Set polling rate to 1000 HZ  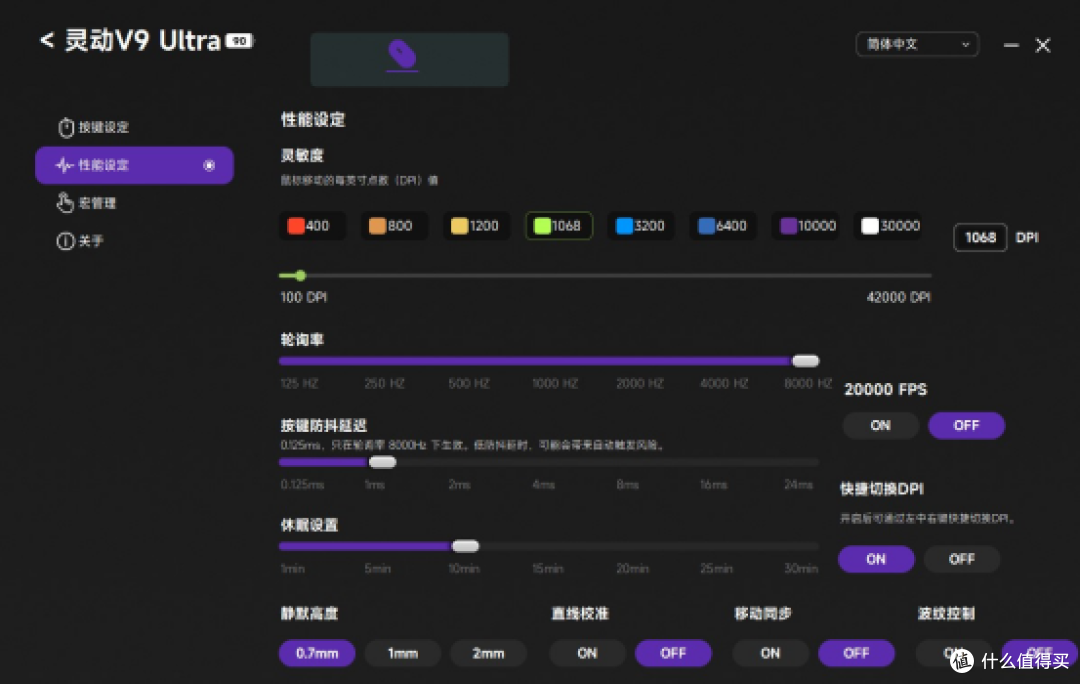click(554, 383)
